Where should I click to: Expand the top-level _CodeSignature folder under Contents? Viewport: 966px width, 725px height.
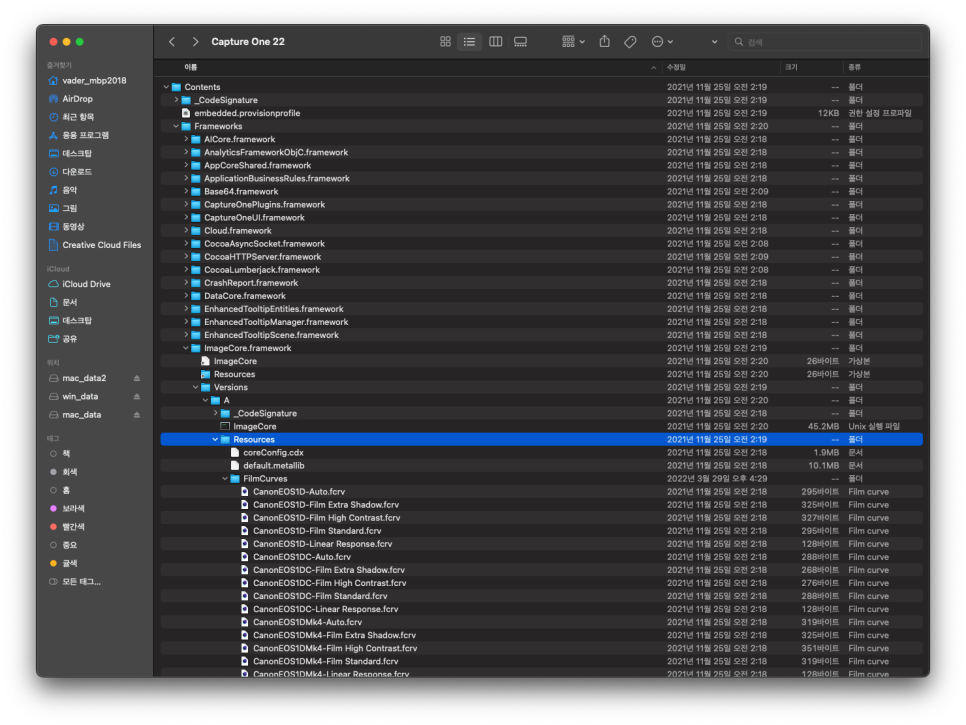(x=176, y=100)
